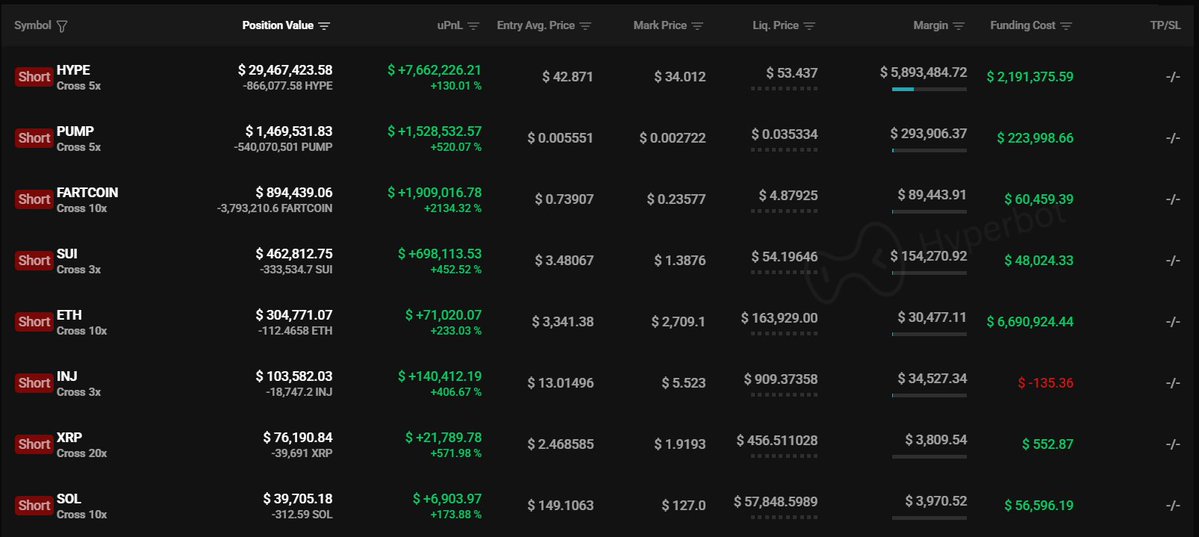Screen dimensions: 1199x537
Task: Click HYPE position value $29,467,423.58
Action: (x=285, y=70)
